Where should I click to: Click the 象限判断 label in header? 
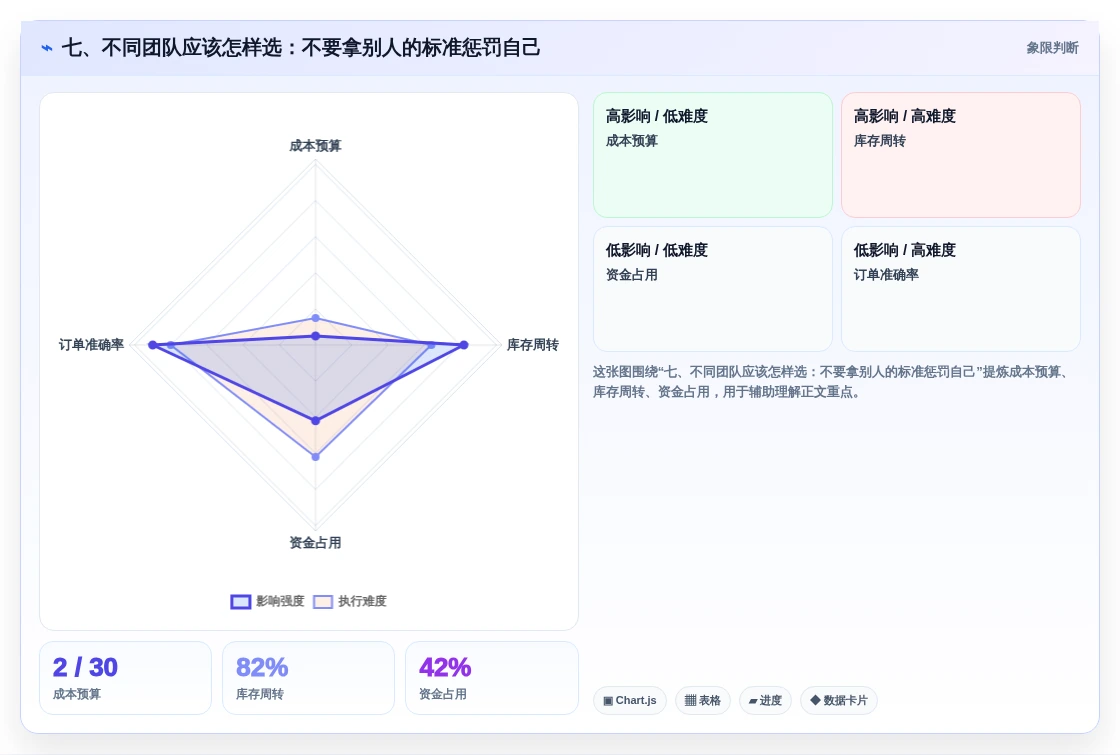(1052, 48)
